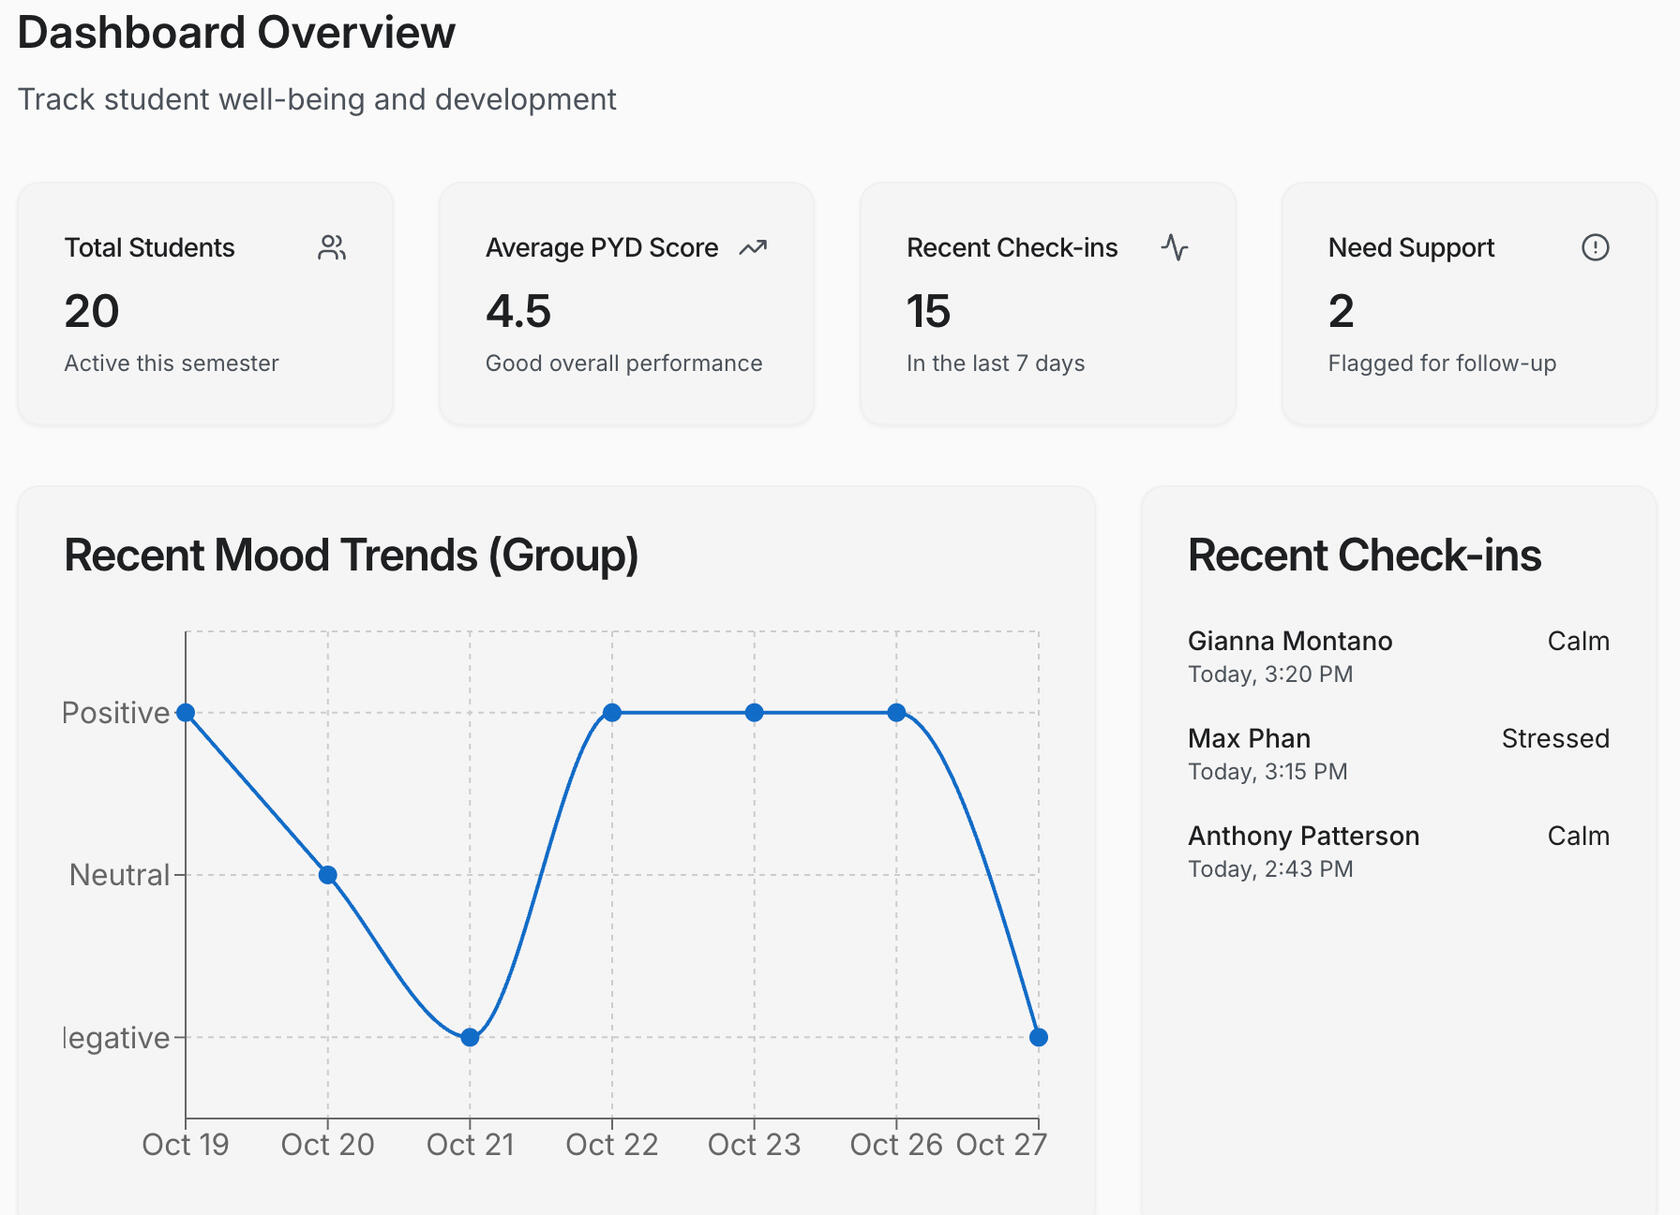Select the Oct 23 data point on chart
The height and width of the screenshot is (1215, 1680).
point(755,713)
